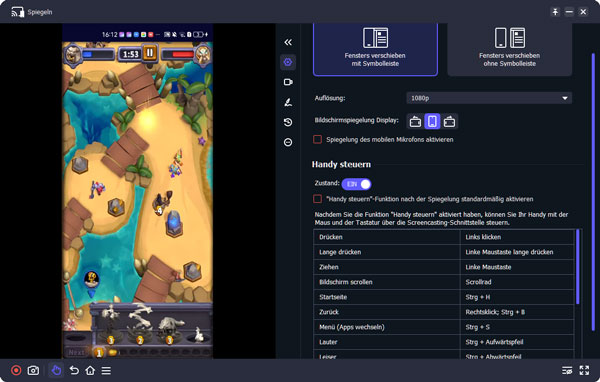The image size is (600, 382).
Task: Click the back arrow phone button
Action: coord(74,370)
